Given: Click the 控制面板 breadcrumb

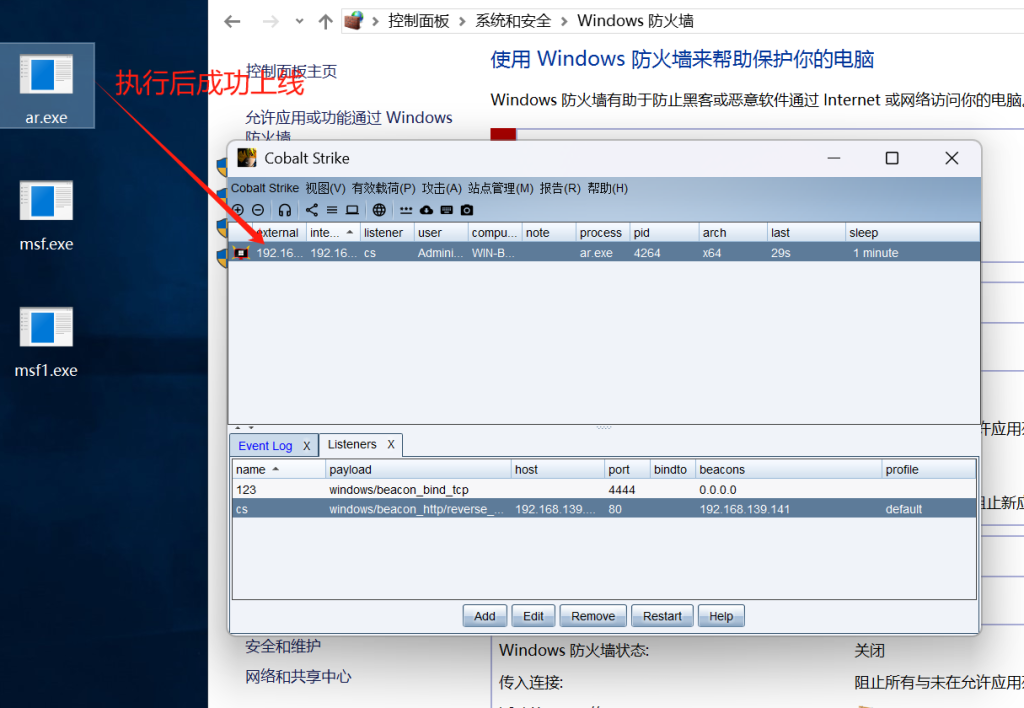Looking at the screenshot, I should coord(419,21).
